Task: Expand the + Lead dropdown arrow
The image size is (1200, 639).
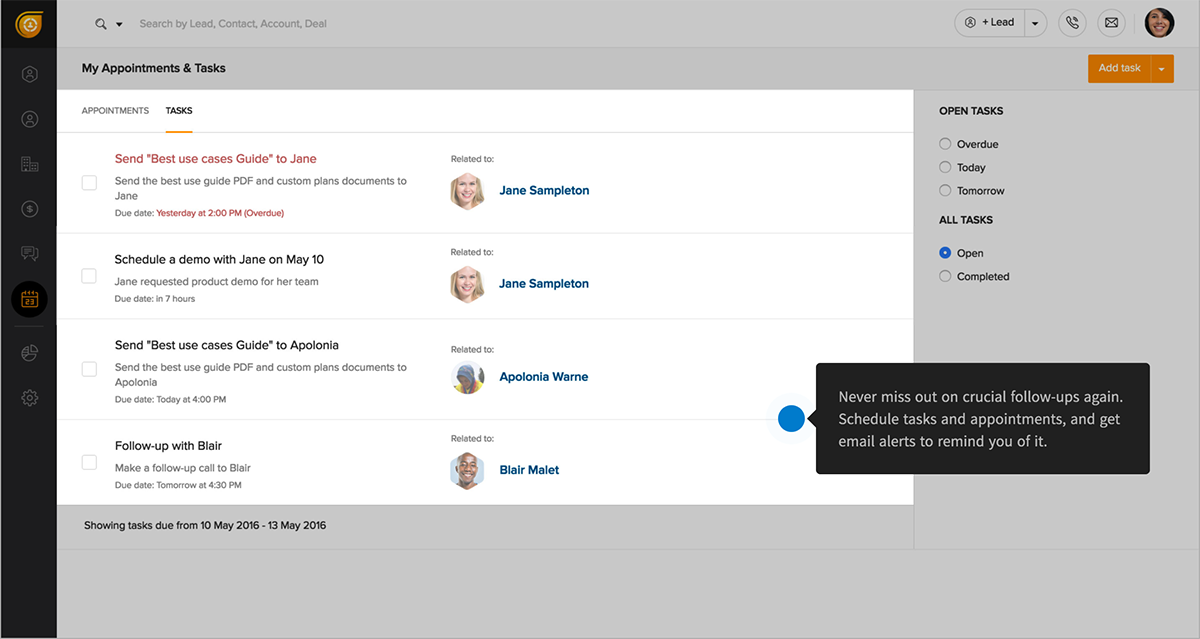Action: tap(1035, 23)
